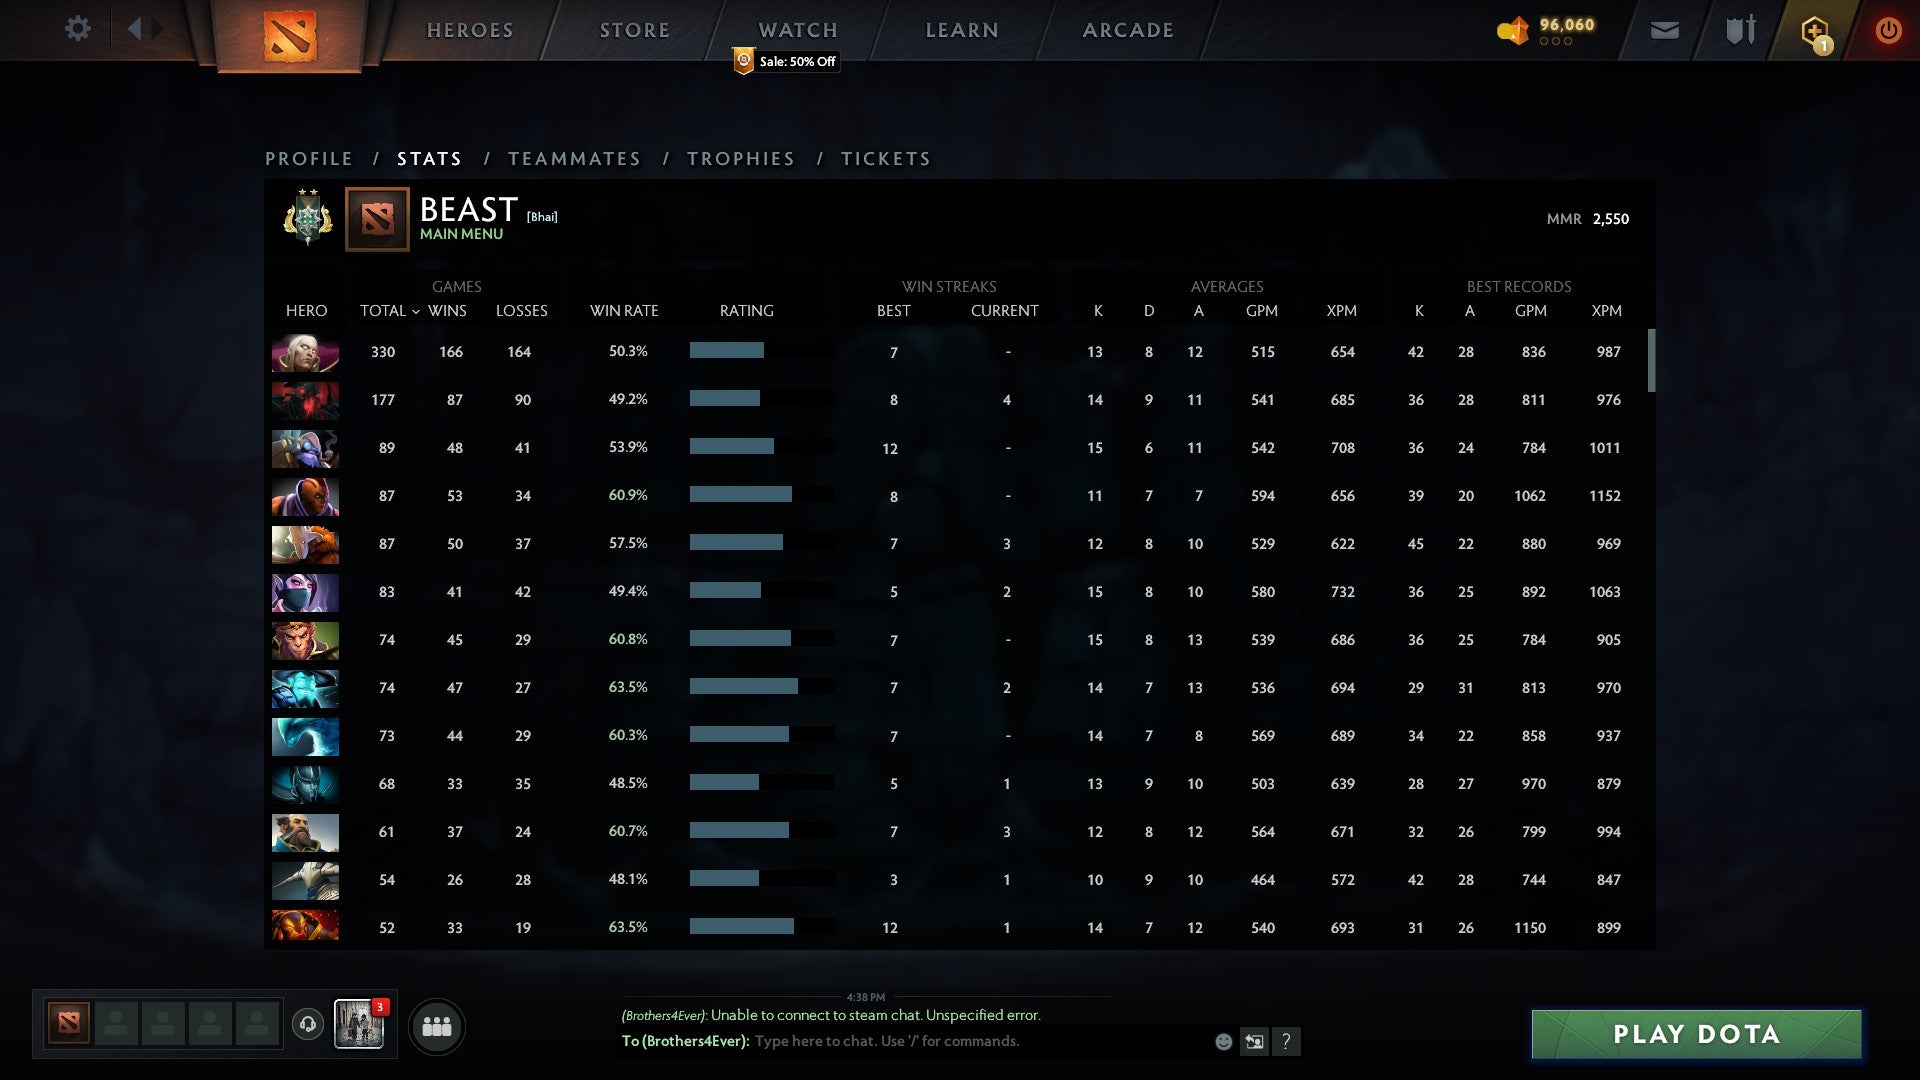
Task: Click the power/logout icon
Action: click(1888, 30)
